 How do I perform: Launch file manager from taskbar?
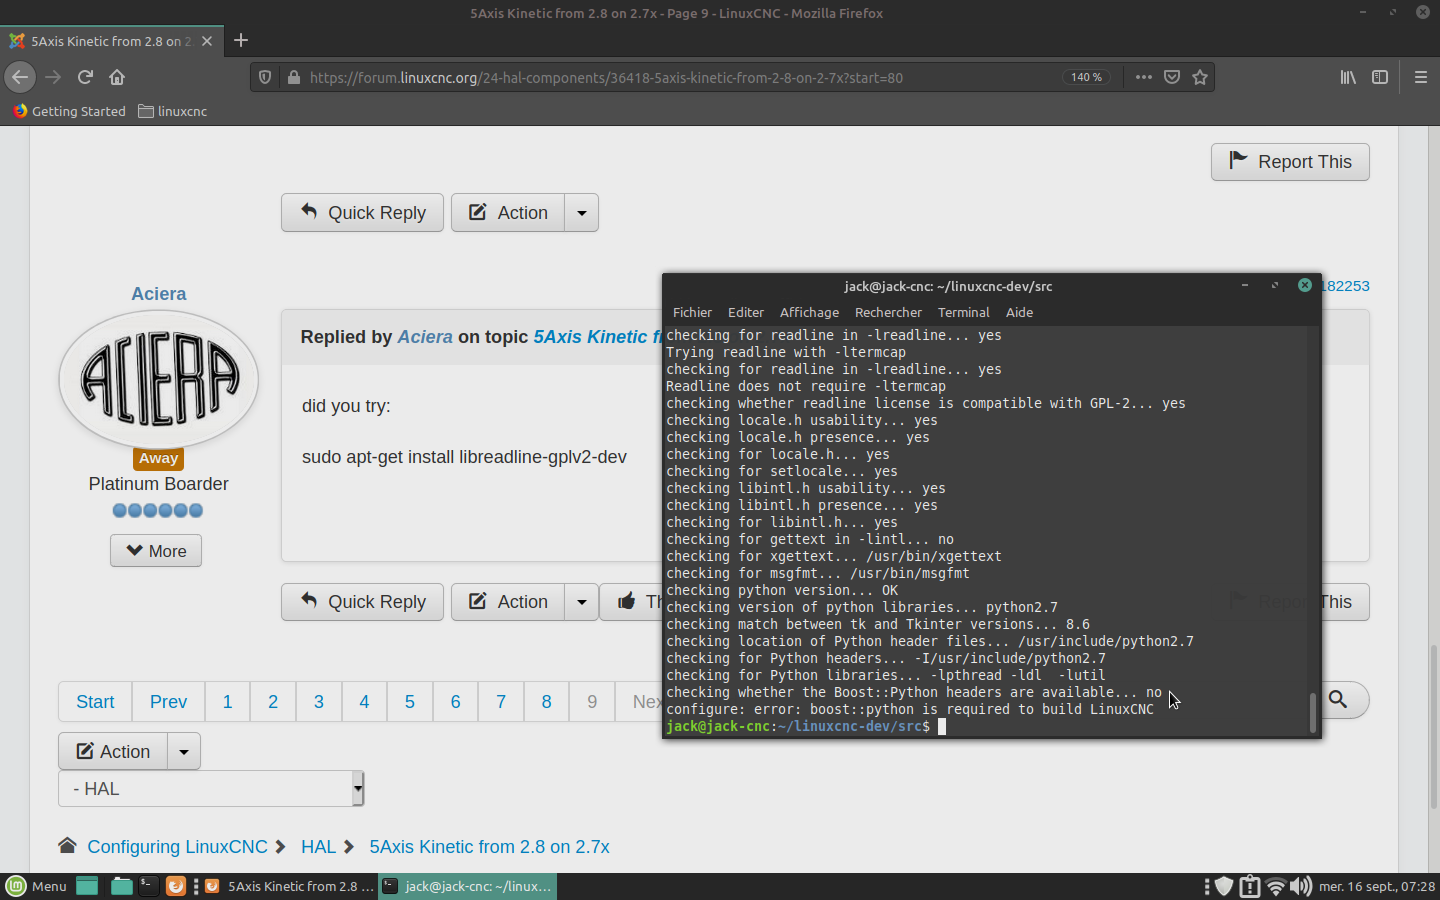pyautogui.click(x=121, y=886)
